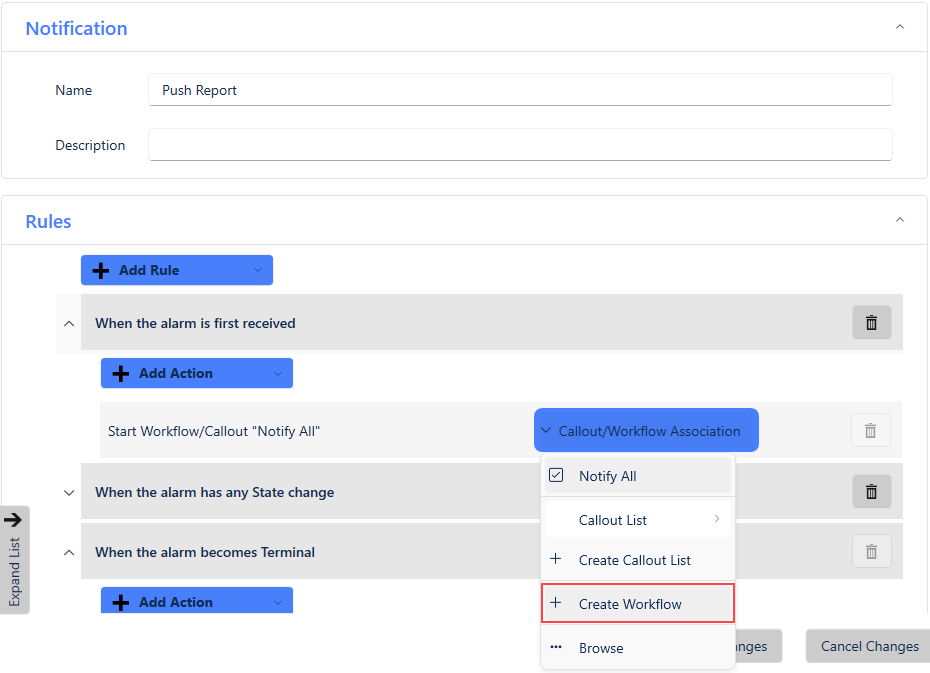
Task: Click the arrow icon on the Expand List sidebar
Action: [x=14, y=520]
